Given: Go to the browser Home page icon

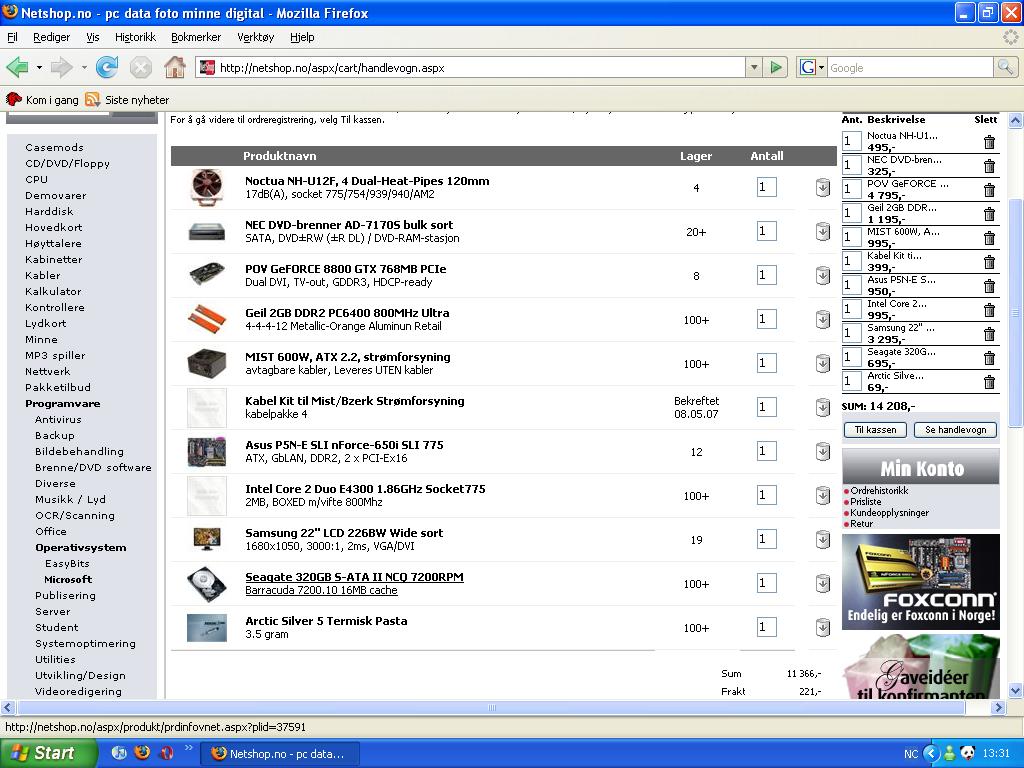Looking at the screenshot, I should pos(174,67).
